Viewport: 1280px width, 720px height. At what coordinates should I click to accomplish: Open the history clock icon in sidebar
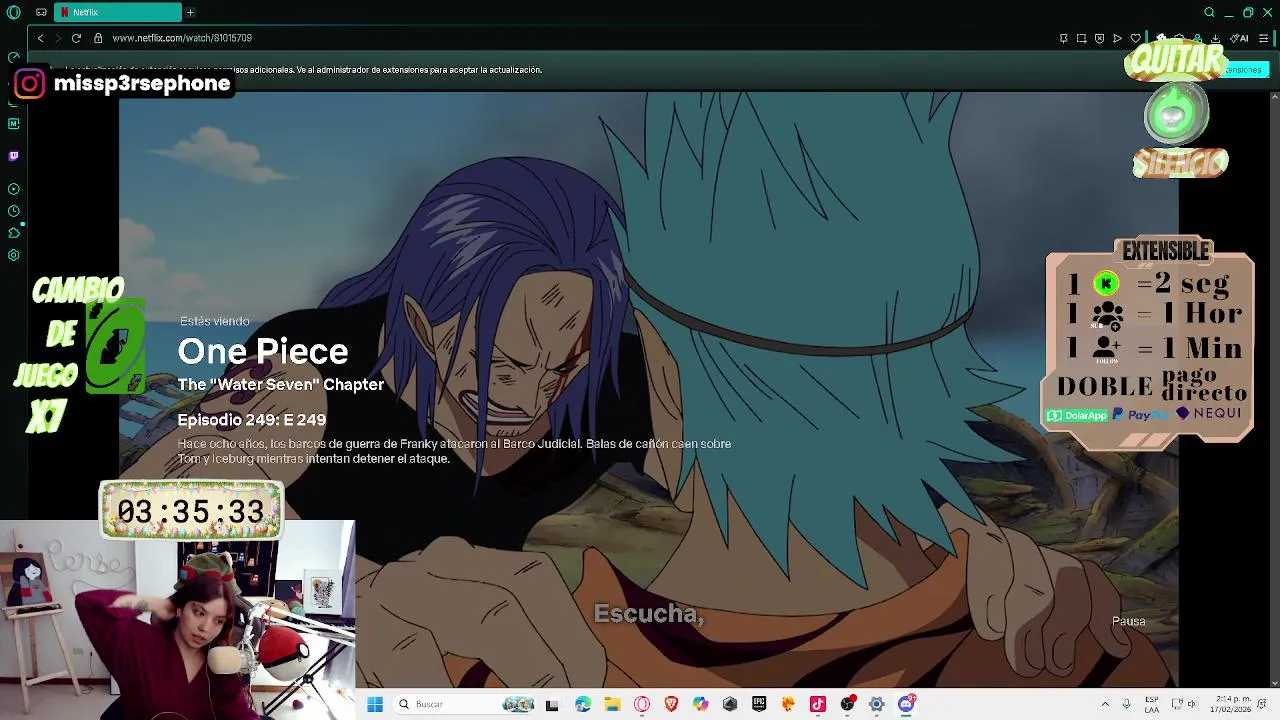(x=13, y=211)
